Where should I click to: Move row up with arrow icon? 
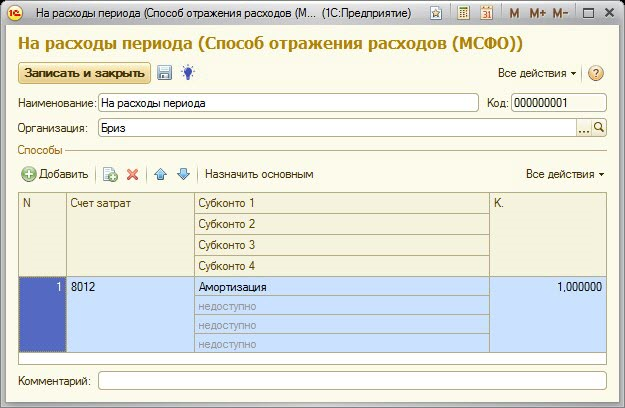(161, 174)
